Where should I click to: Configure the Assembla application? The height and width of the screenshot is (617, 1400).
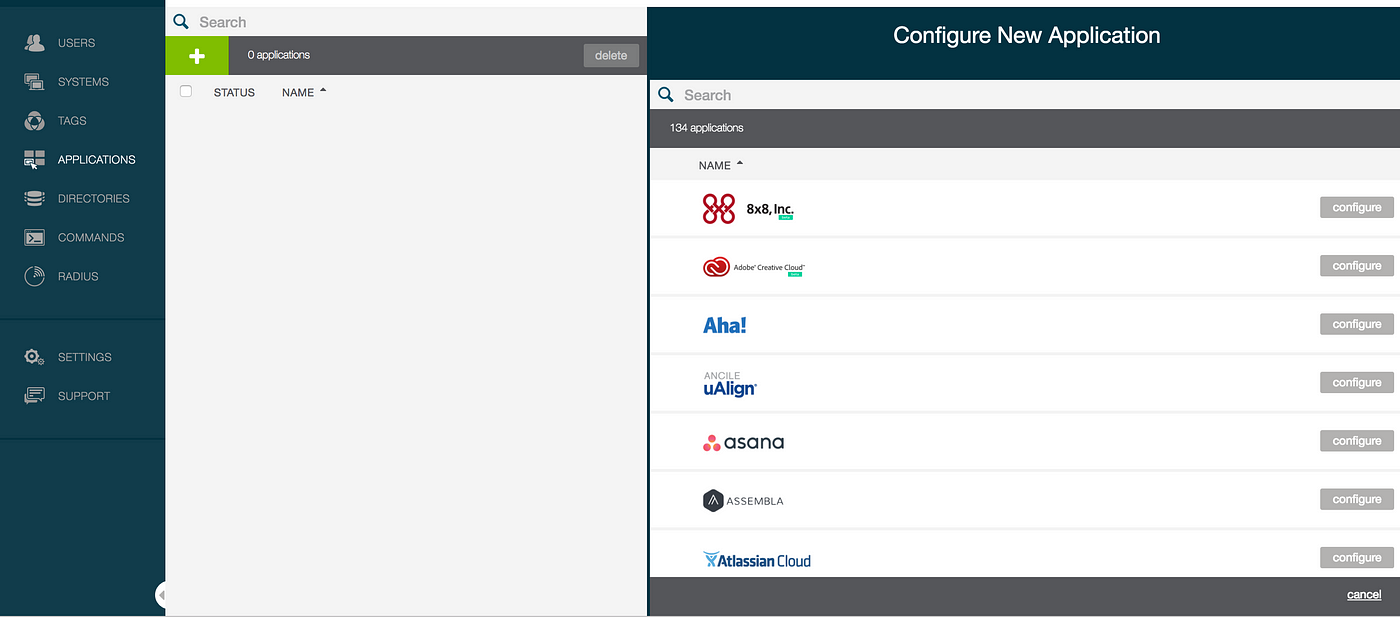[x=1356, y=499]
